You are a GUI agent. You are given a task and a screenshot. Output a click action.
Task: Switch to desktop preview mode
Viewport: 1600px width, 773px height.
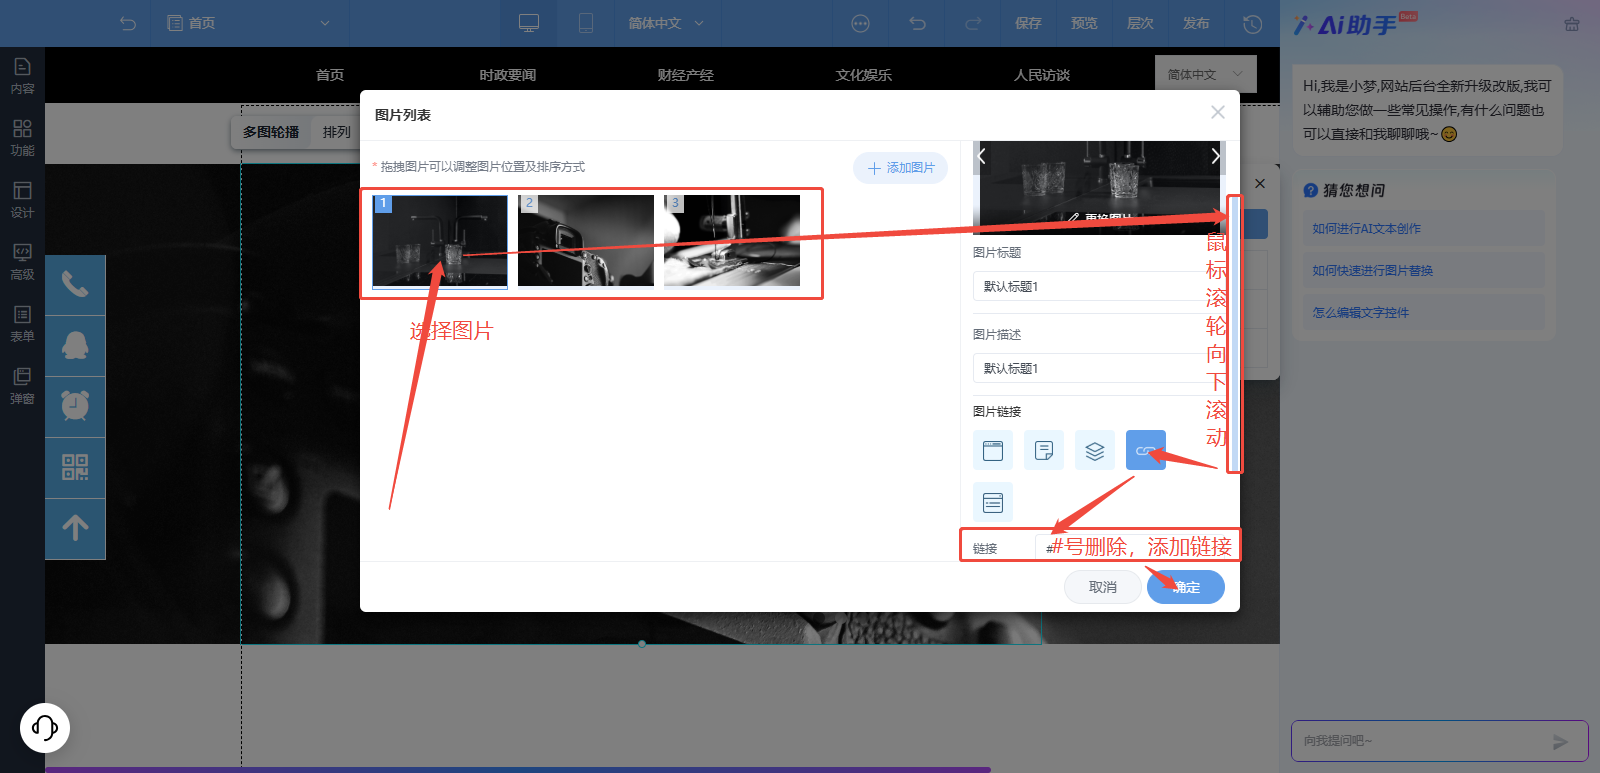(529, 23)
